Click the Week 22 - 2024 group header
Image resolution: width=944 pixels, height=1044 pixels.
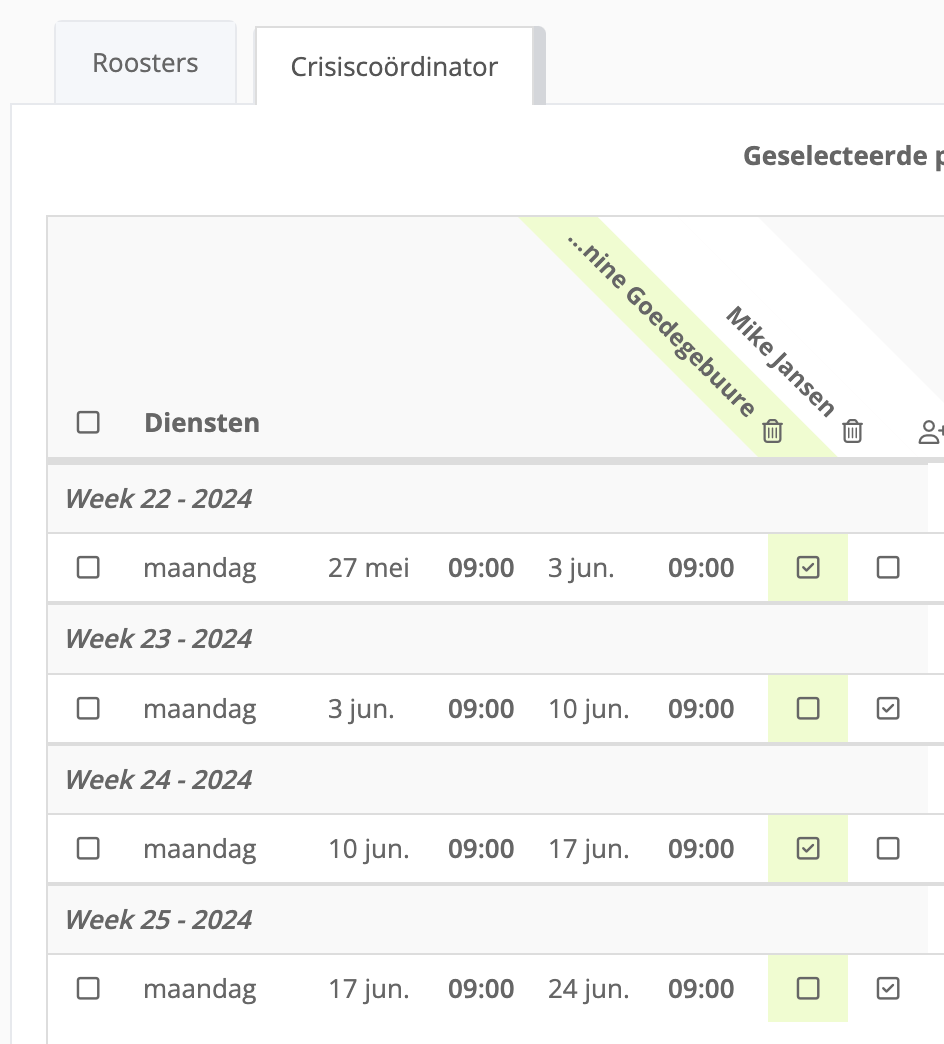(158, 499)
